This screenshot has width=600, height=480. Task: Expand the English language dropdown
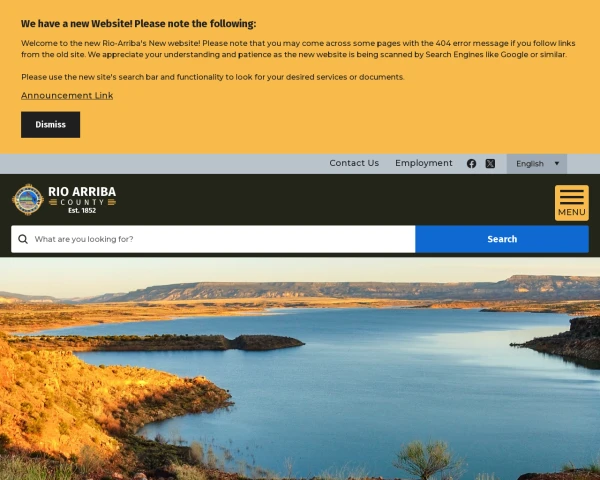[536, 164]
